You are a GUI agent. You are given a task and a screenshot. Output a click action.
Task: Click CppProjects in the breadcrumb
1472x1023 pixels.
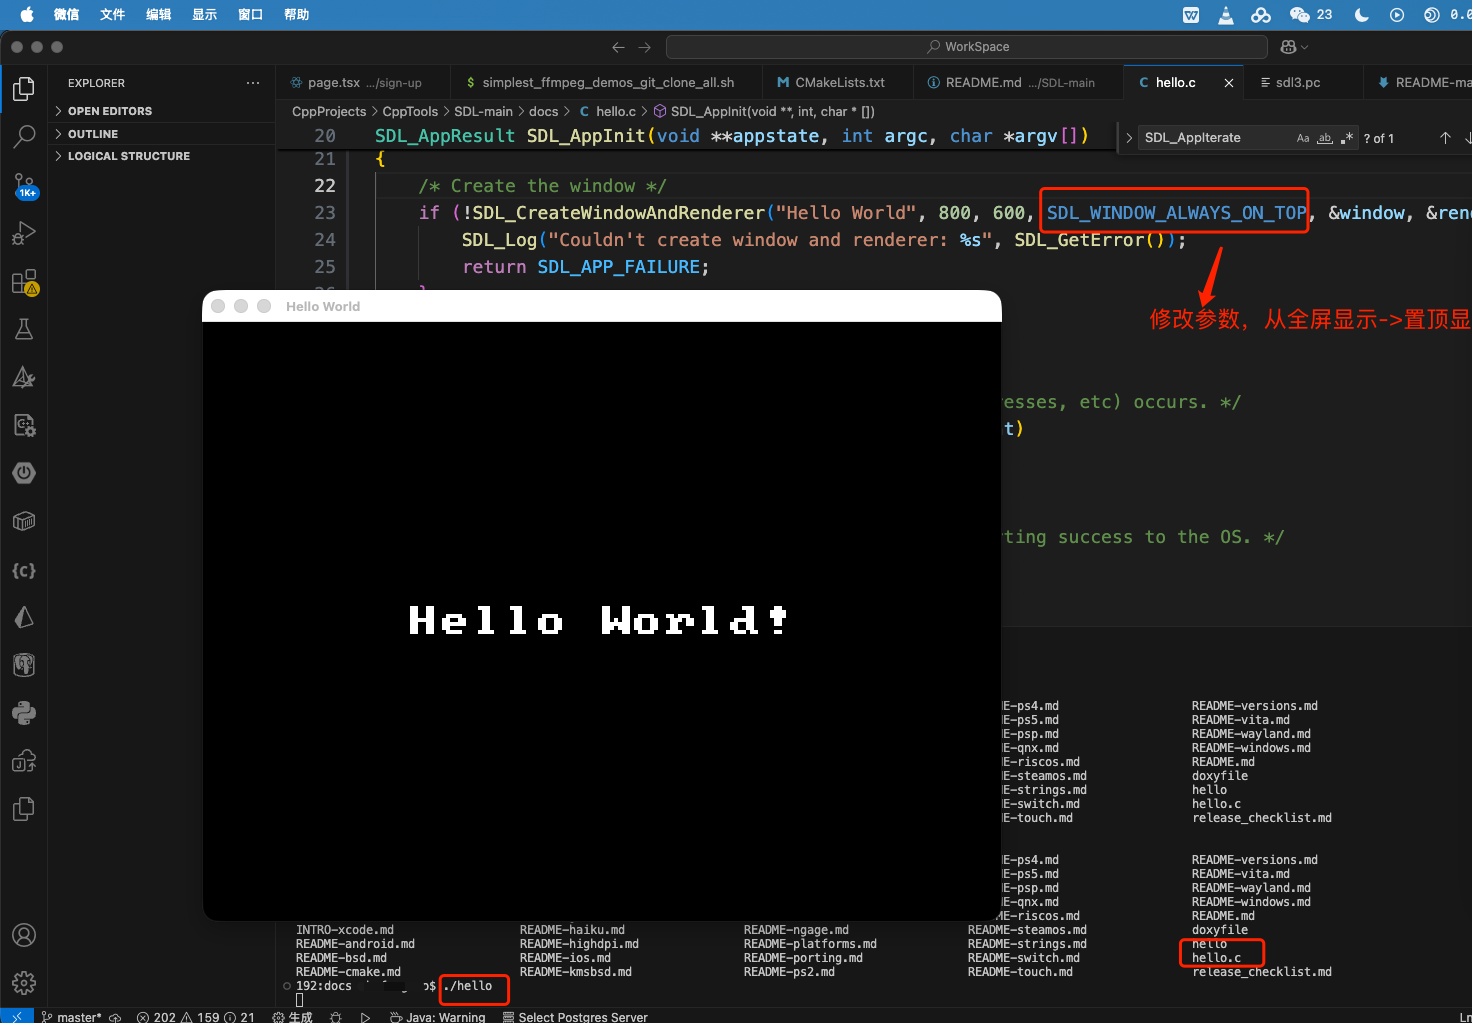coord(329,111)
